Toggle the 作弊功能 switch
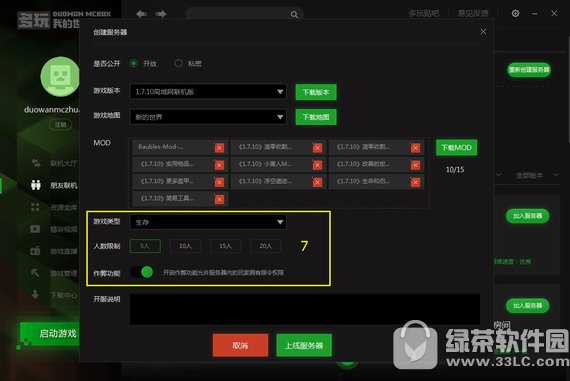 (142, 272)
